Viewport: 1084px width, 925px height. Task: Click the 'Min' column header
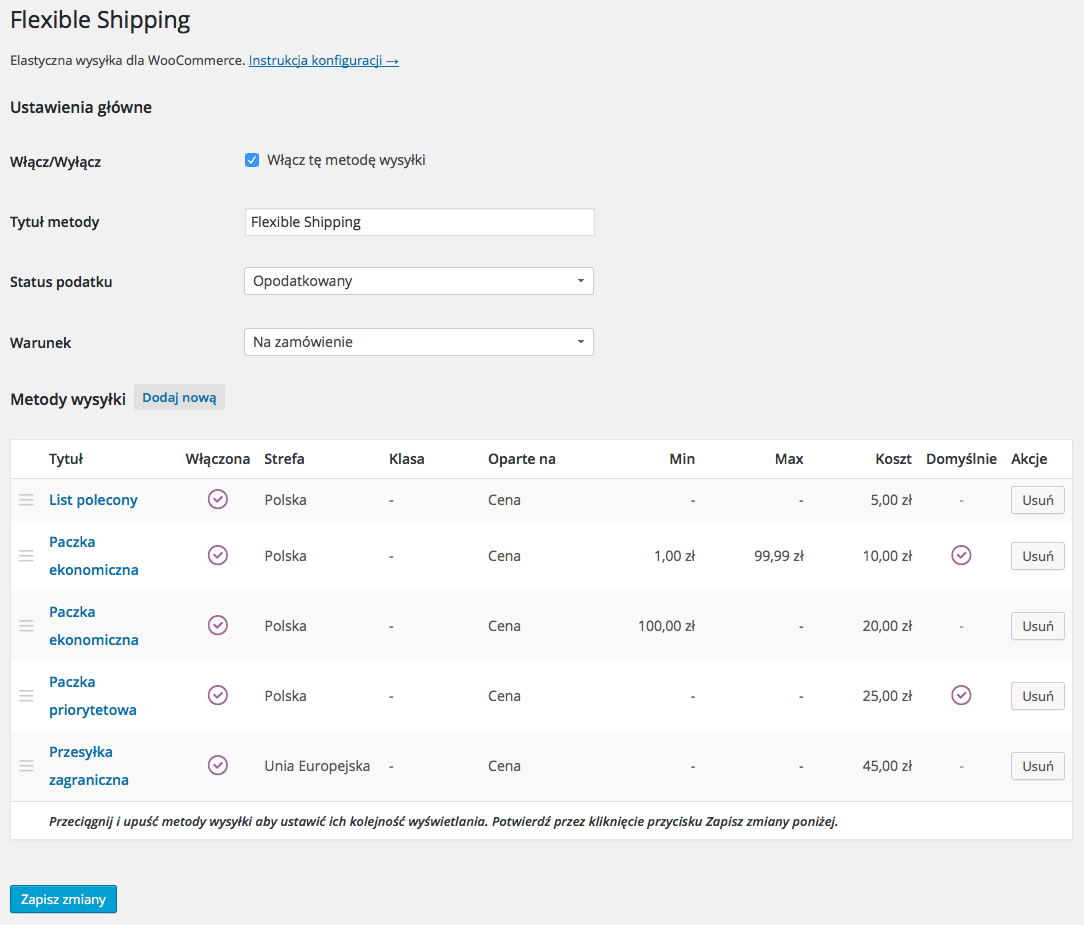point(682,459)
